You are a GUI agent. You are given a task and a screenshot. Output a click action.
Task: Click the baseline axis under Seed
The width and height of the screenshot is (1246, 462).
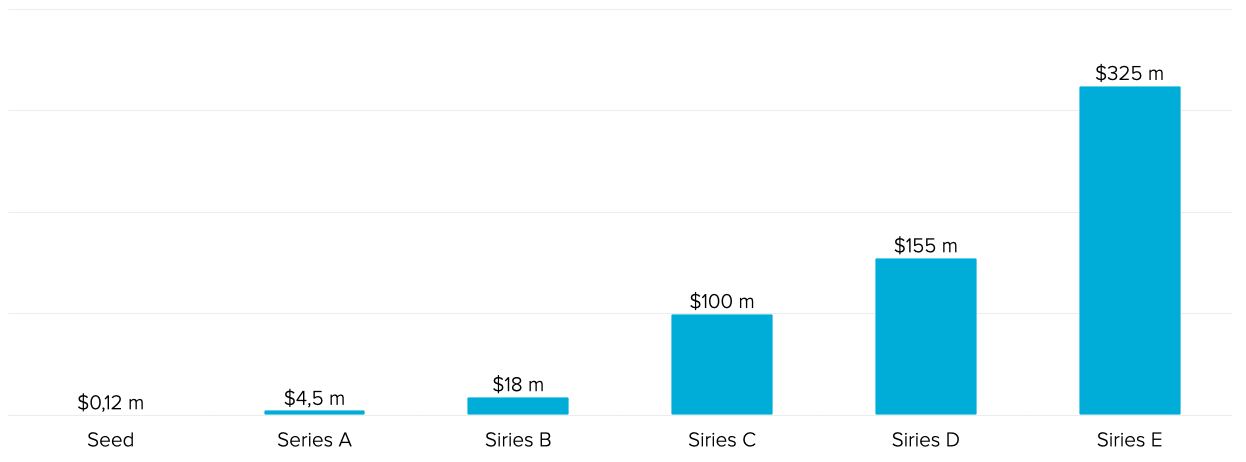point(110,415)
